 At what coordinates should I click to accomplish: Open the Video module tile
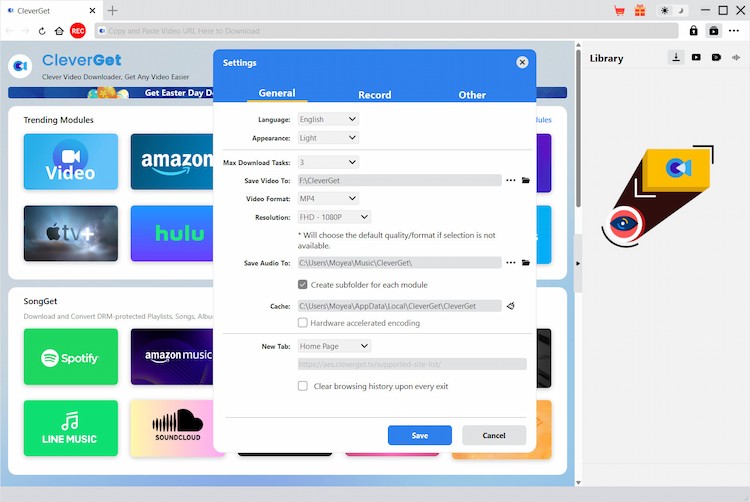(71, 162)
